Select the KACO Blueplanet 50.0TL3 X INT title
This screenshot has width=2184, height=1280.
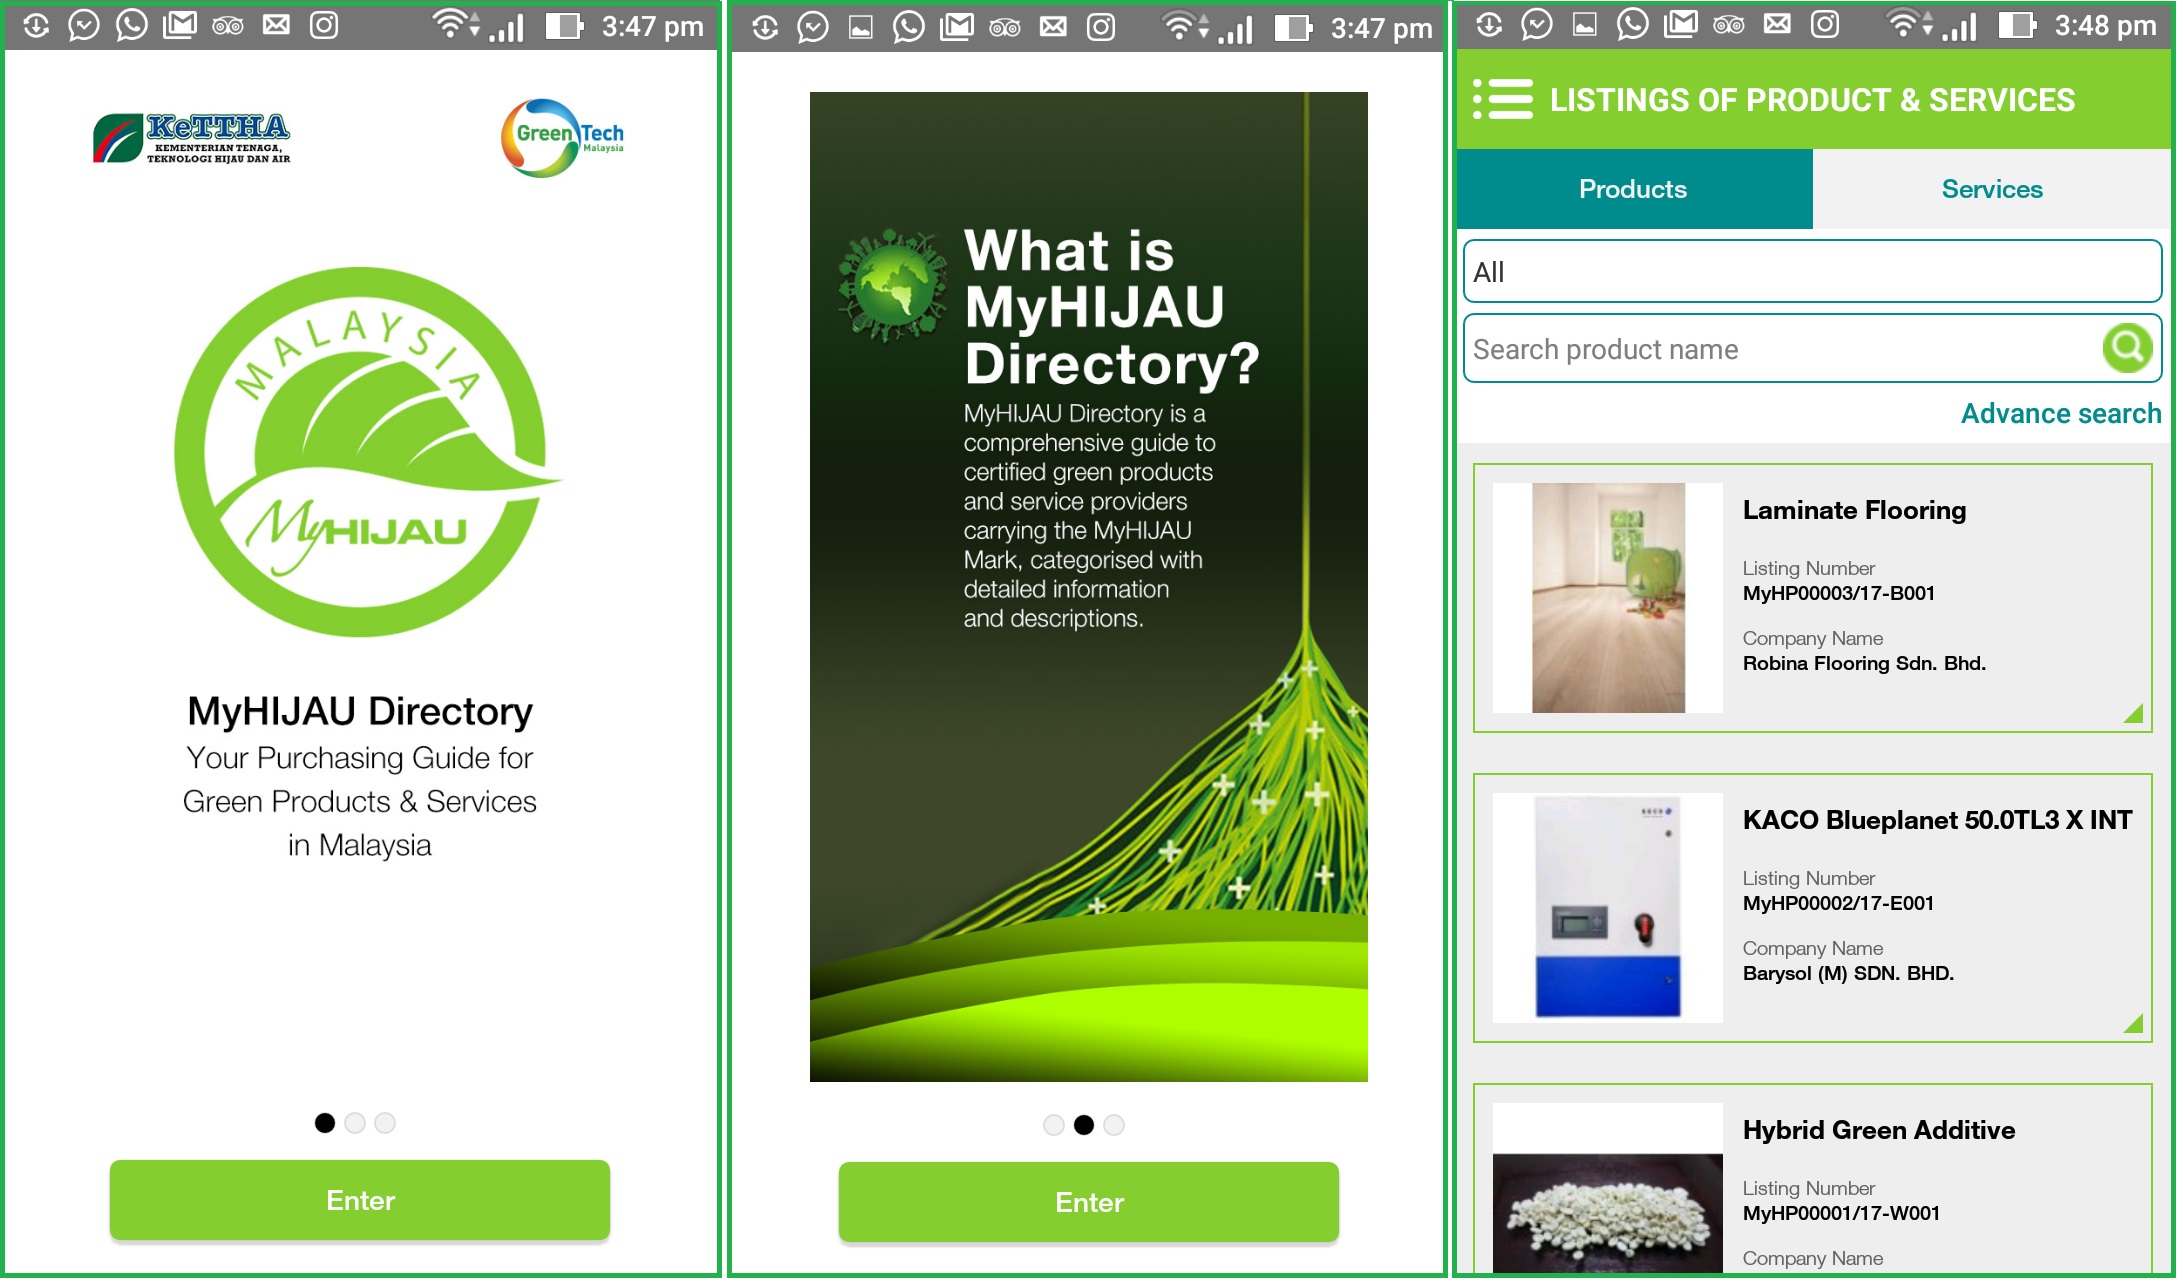[1937, 820]
